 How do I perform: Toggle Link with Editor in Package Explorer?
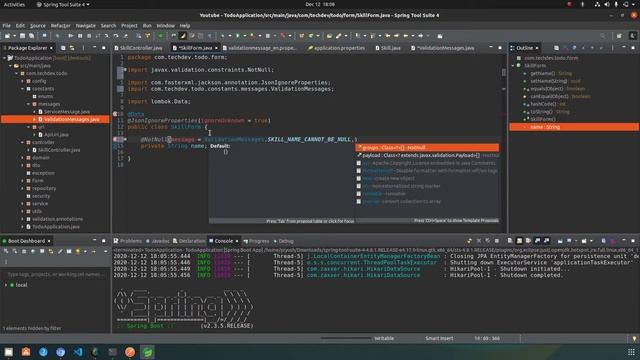tap(72, 48)
